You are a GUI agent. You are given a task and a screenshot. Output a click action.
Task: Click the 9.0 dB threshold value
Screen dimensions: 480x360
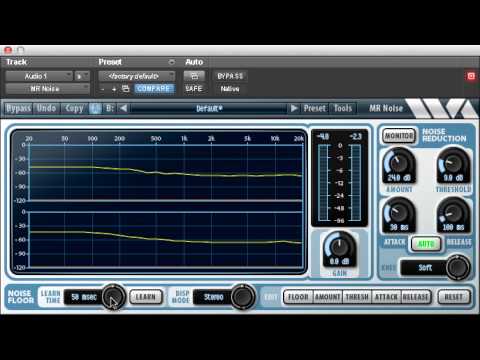click(453, 178)
